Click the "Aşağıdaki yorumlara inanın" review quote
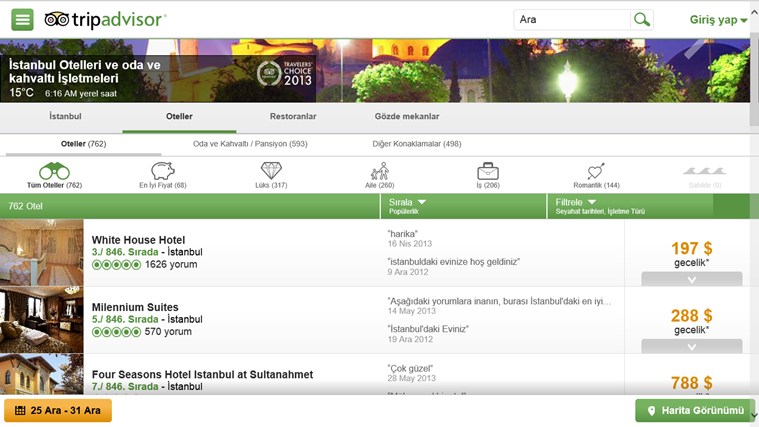 click(499, 301)
